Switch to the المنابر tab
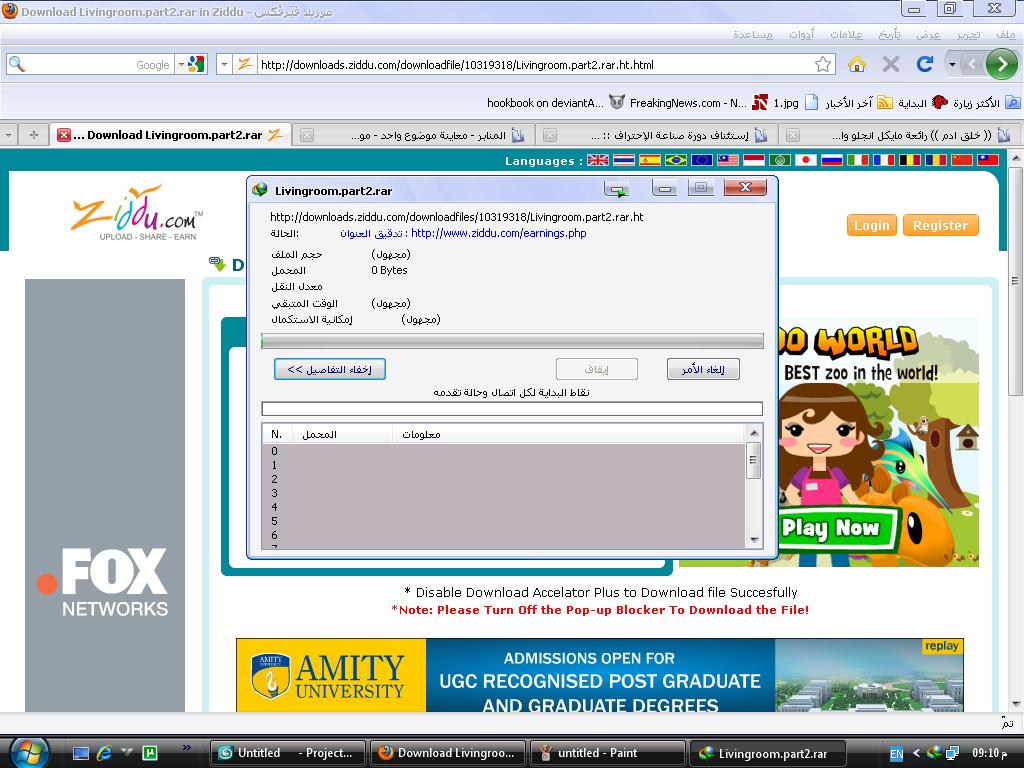This screenshot has height=768, width=1024. pyautogui.click(x=414, y=135)
